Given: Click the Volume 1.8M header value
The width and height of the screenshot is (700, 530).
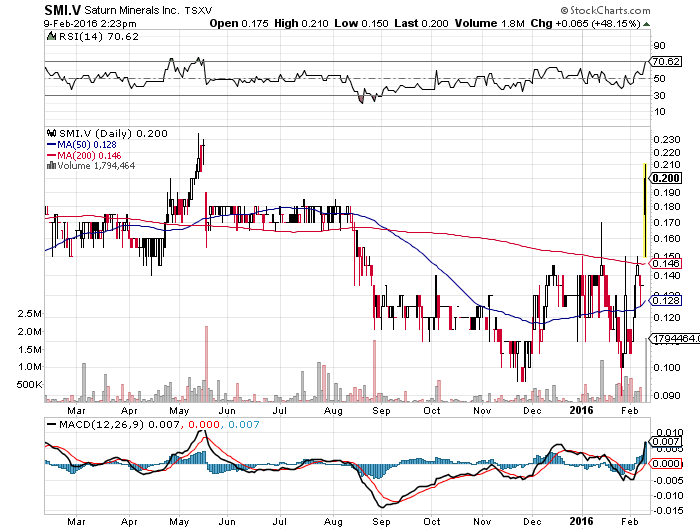Looking at the screenshot, I should tap(489, 23).
